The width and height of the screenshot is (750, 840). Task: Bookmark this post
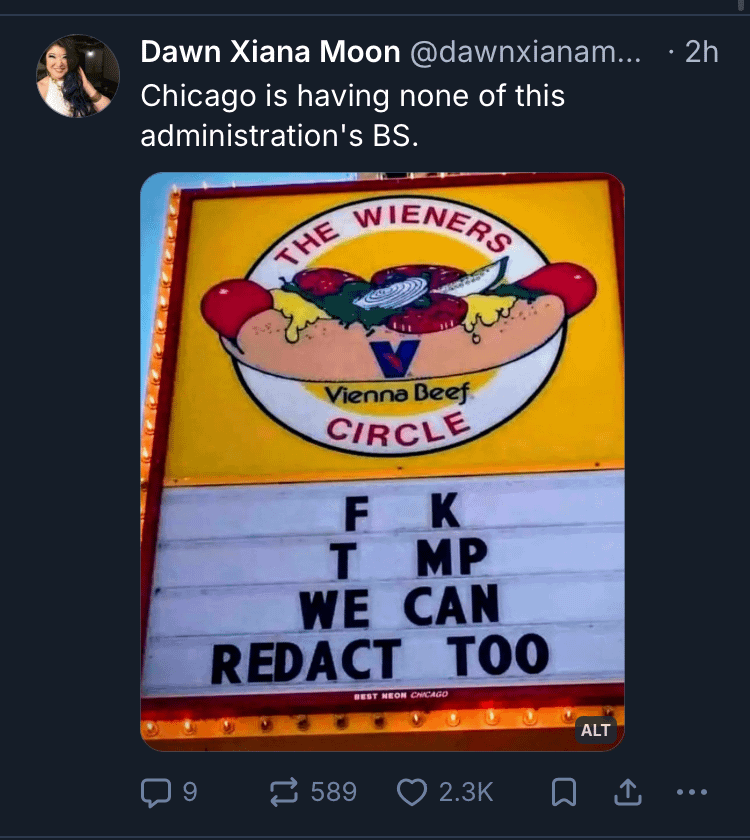coord(564,793)
